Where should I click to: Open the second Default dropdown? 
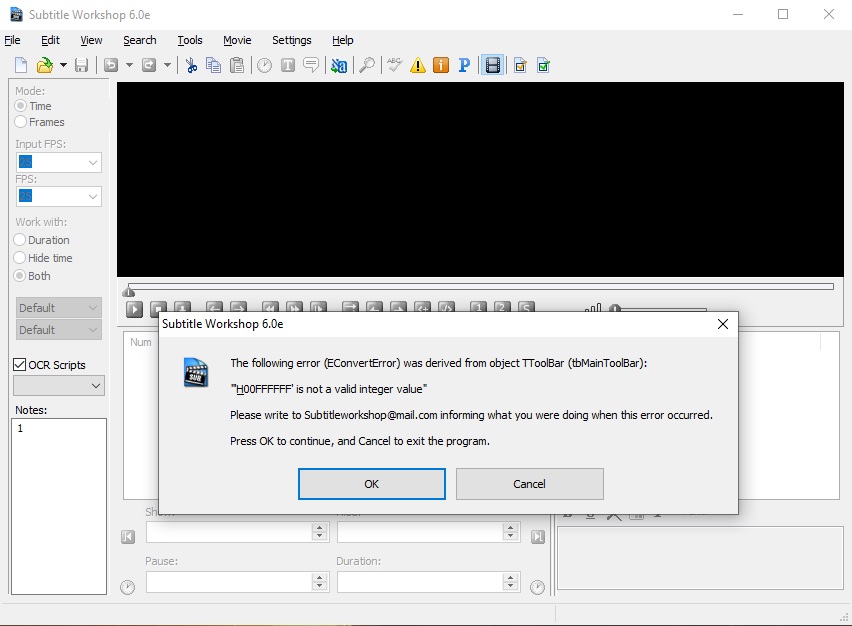pyautogui.click(x=59, y=330)
